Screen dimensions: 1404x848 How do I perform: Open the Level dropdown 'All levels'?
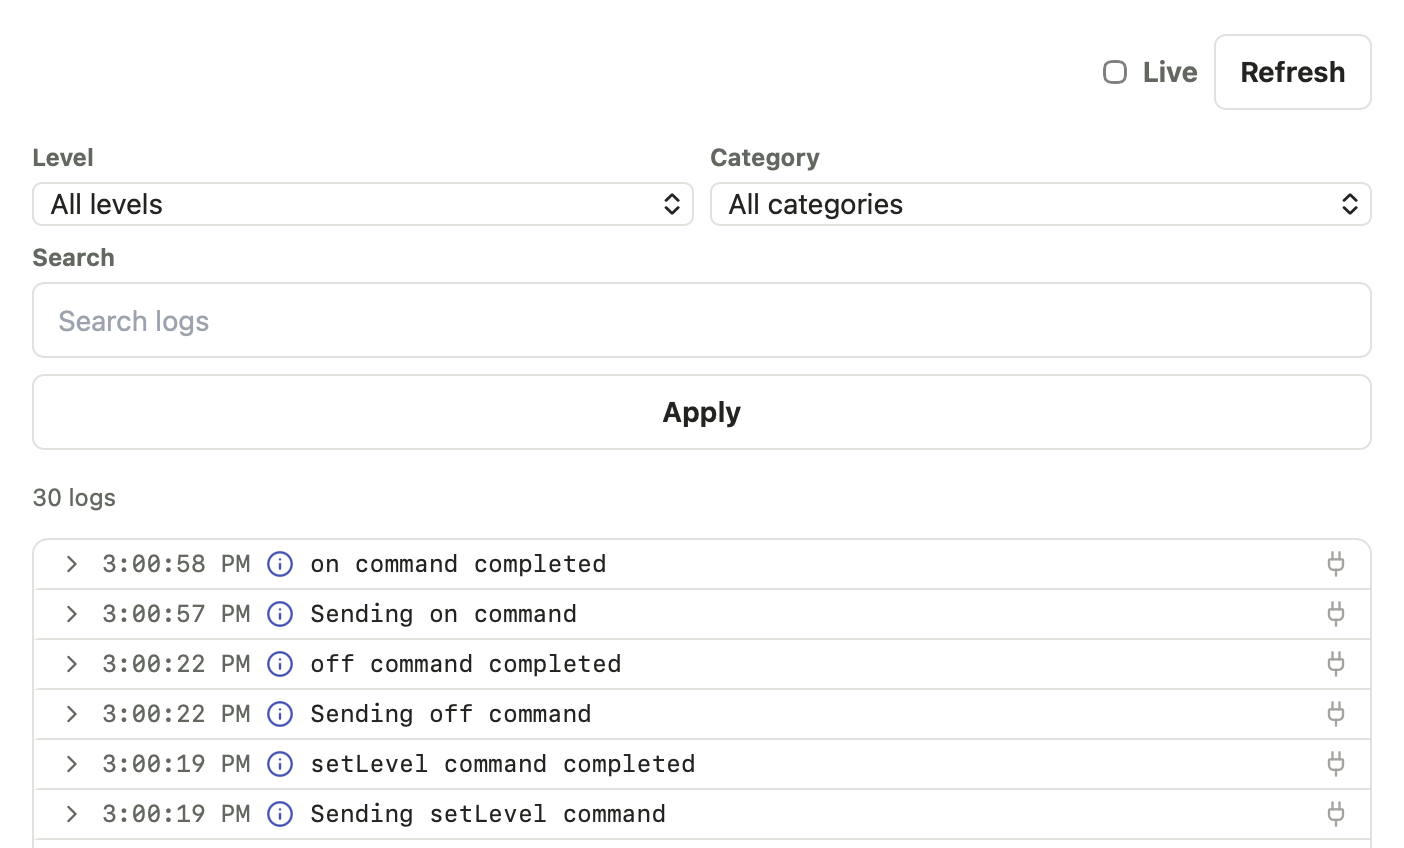coord(363,204)
